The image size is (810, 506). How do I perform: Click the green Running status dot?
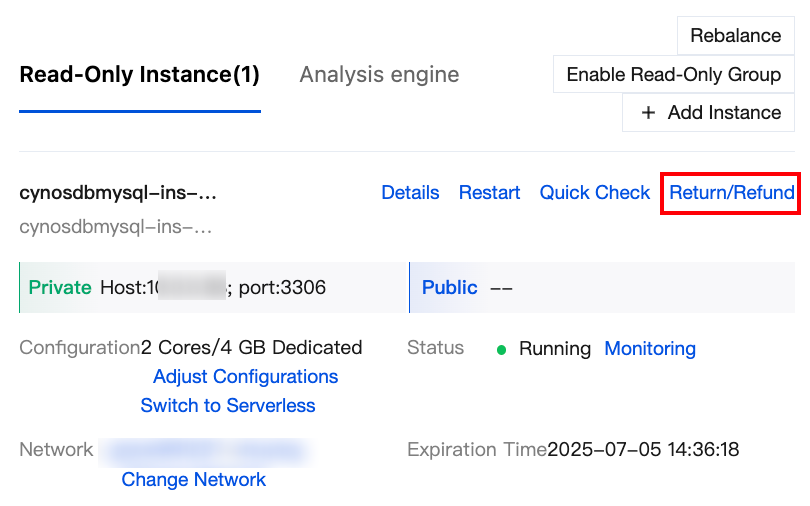click(502, 349)
